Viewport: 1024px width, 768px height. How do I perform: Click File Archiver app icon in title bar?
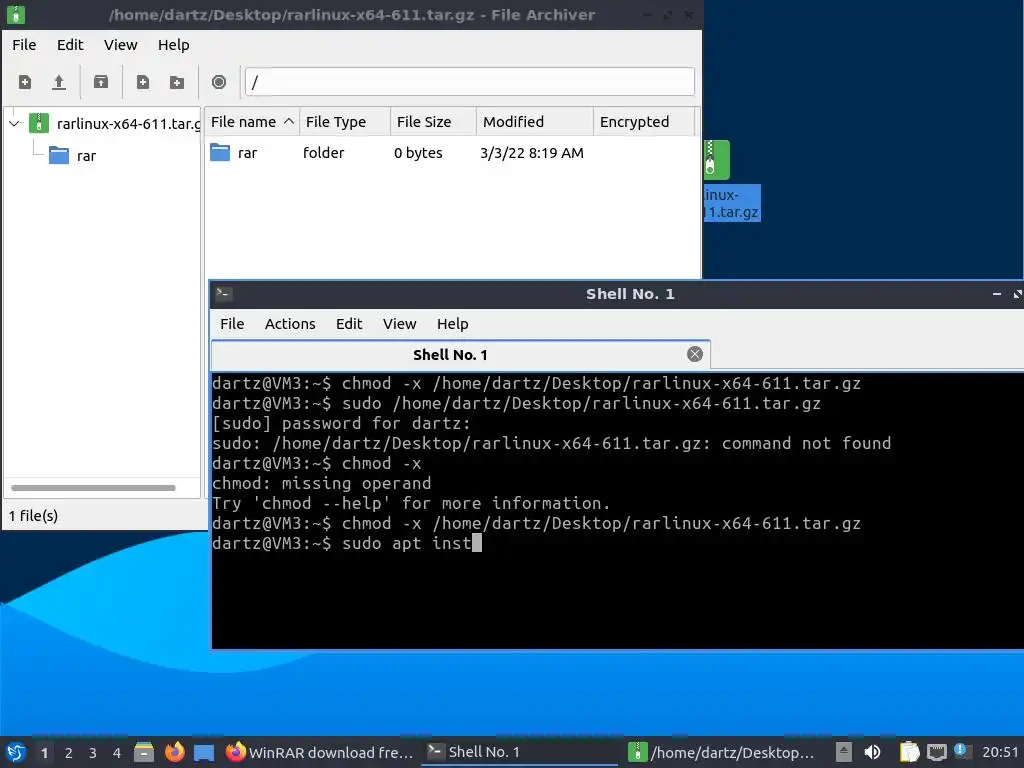point(16,14)
